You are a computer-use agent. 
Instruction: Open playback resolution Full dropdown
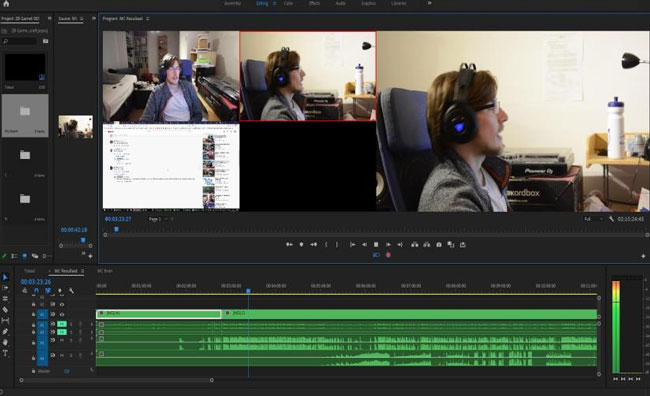(593, 219)
